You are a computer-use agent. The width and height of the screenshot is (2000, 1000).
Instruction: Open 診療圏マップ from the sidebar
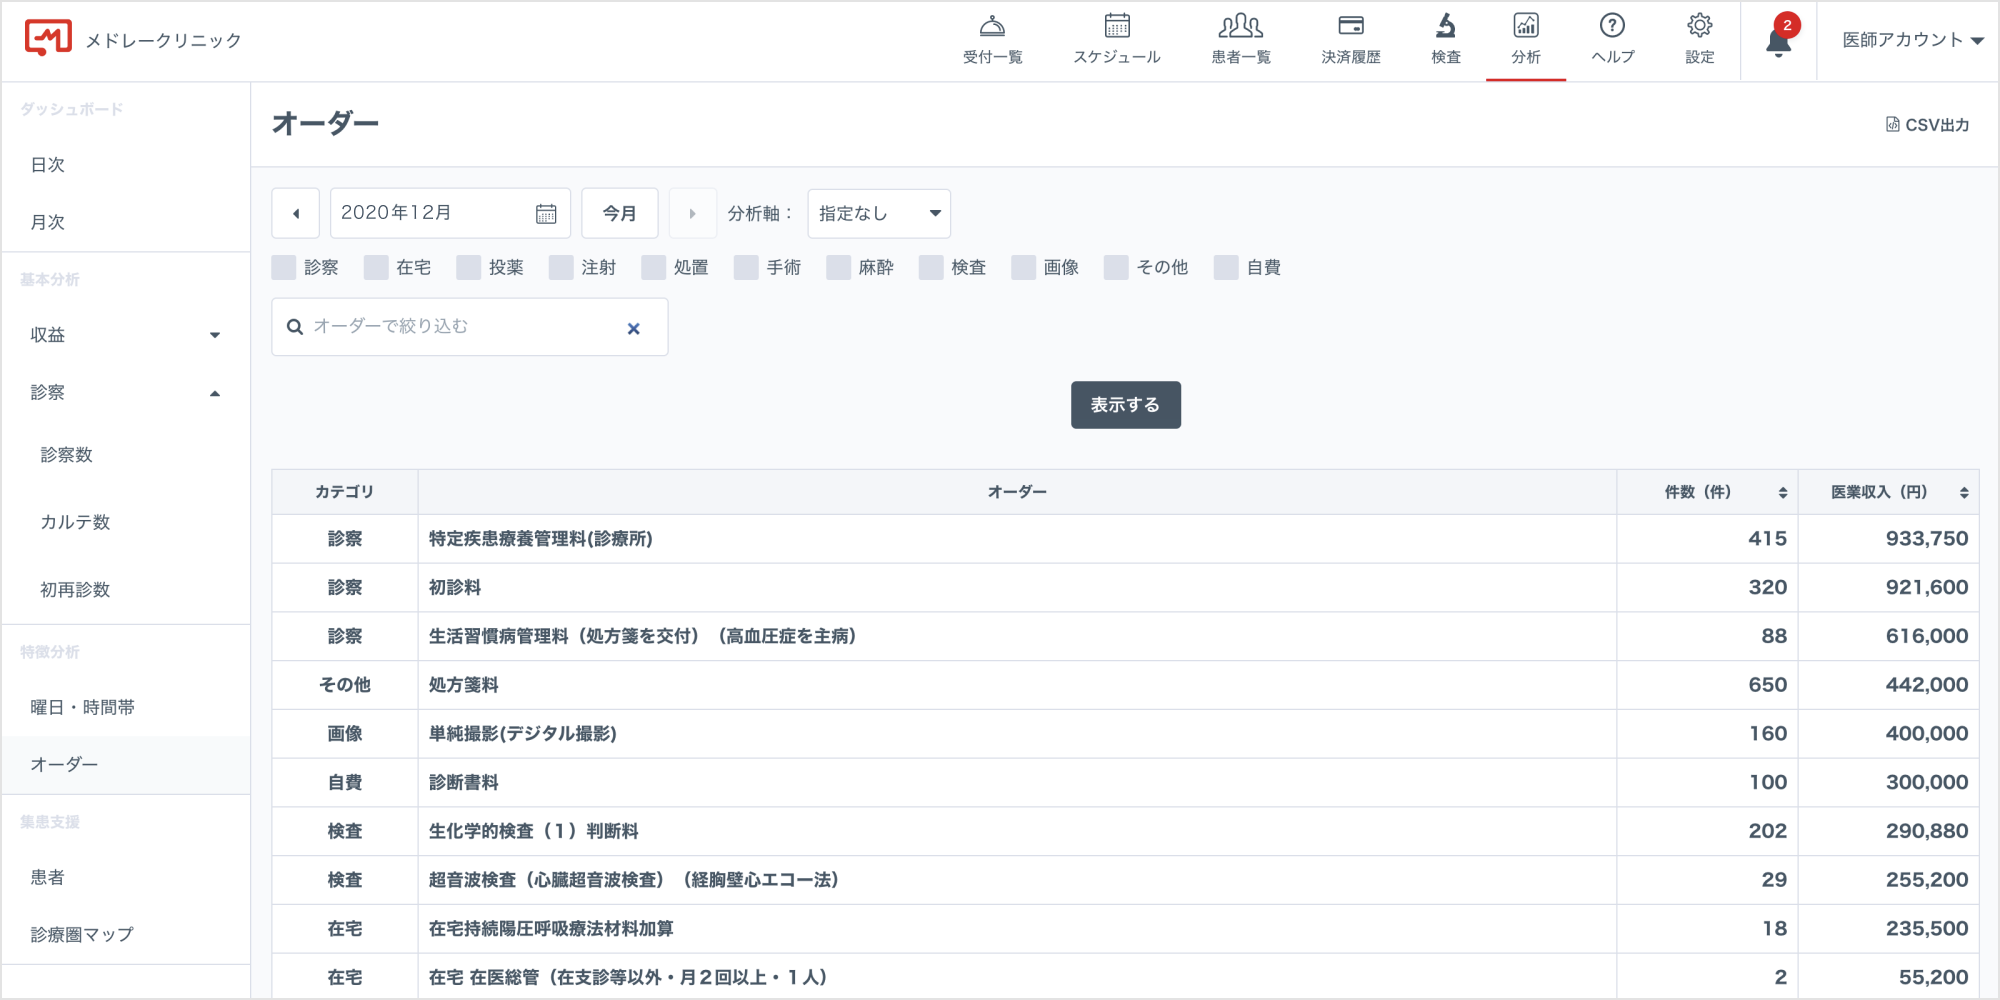click(x=82, y=934)
